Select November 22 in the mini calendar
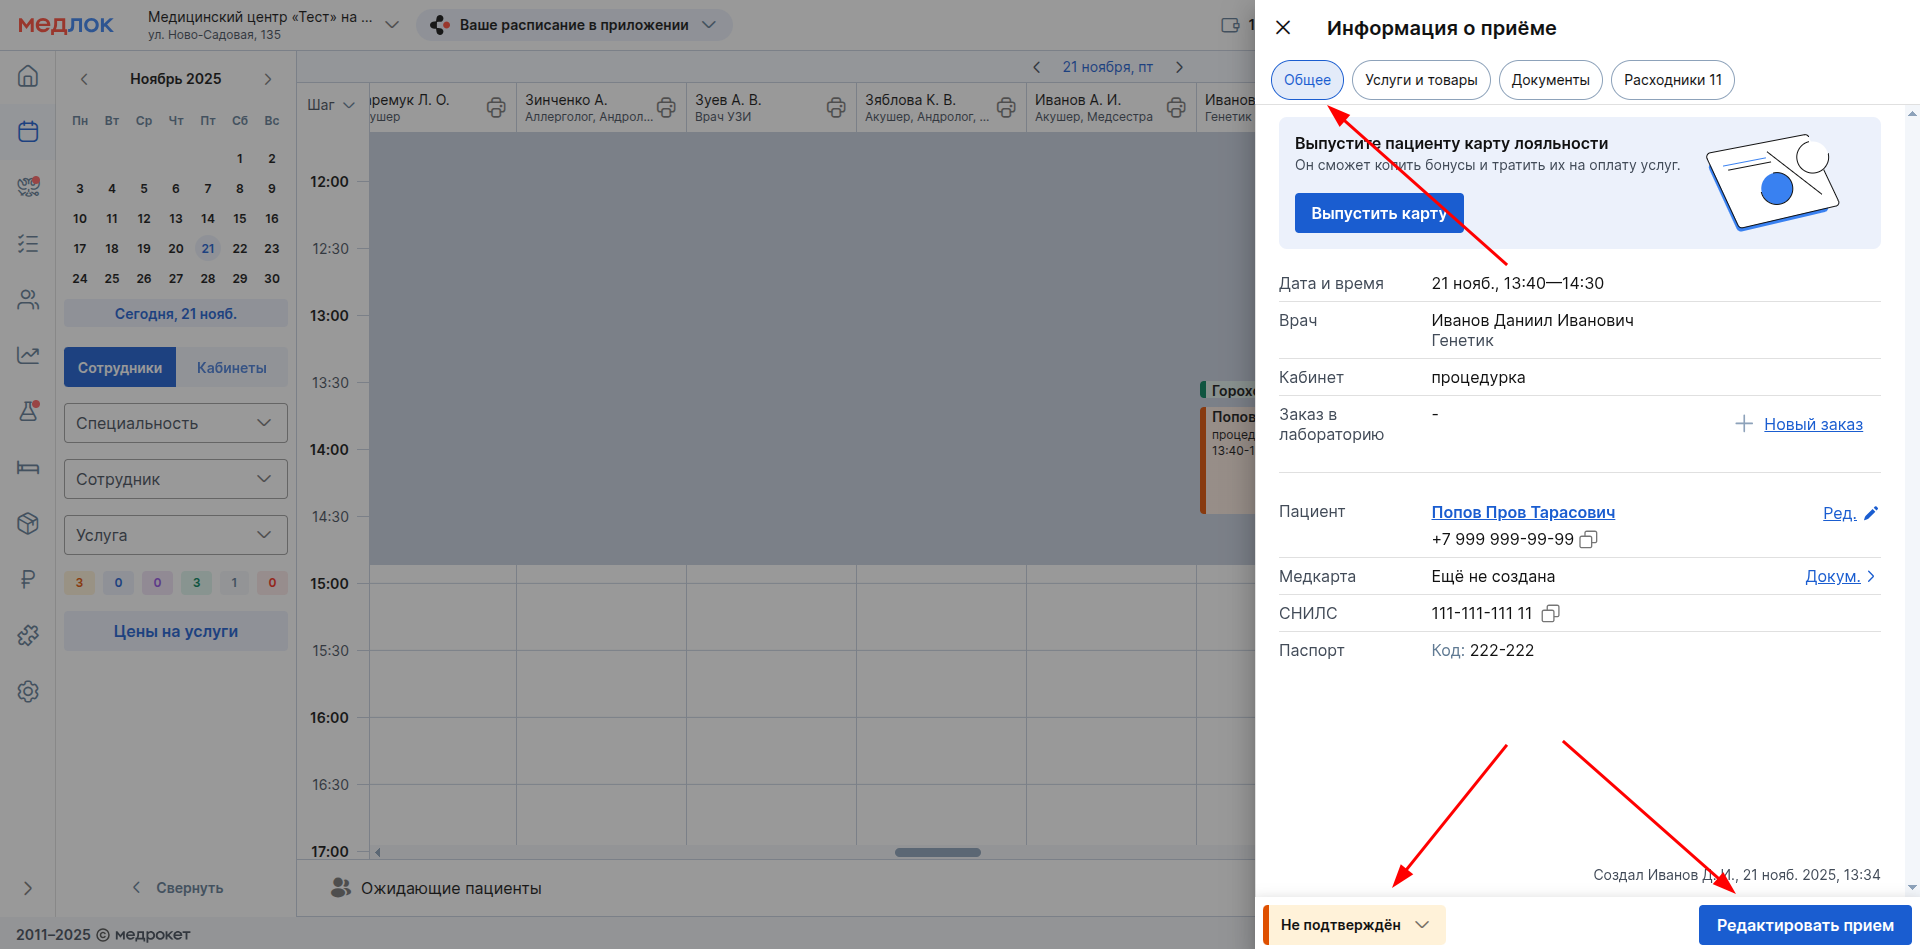This screenshot has width=1920, height=949. point(240,249)
